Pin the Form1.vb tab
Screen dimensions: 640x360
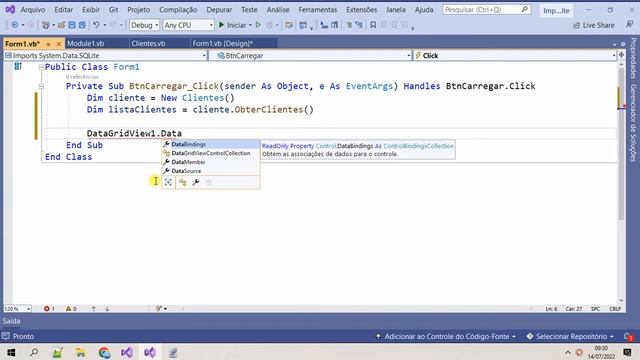(x=49, y=44)
